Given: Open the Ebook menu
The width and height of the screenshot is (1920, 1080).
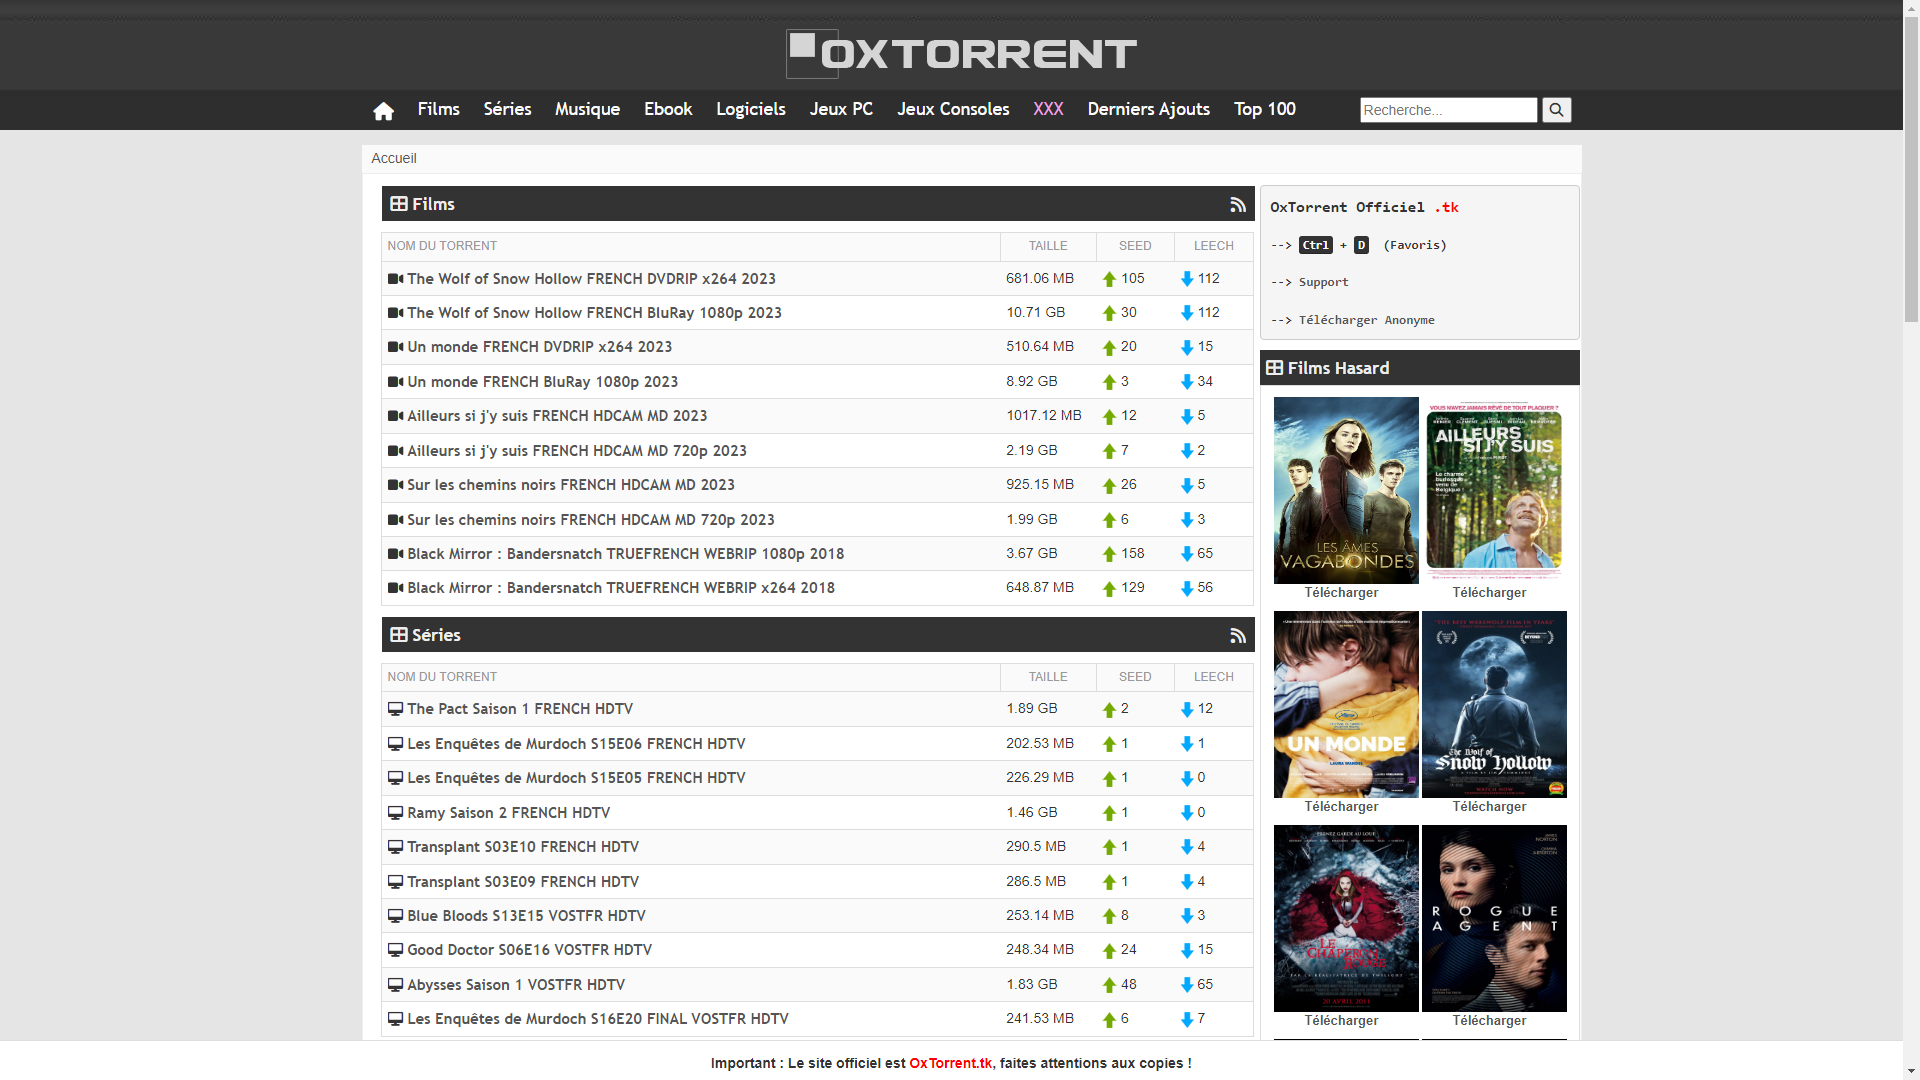Looking at the screenshot, I should coord(668,109).
